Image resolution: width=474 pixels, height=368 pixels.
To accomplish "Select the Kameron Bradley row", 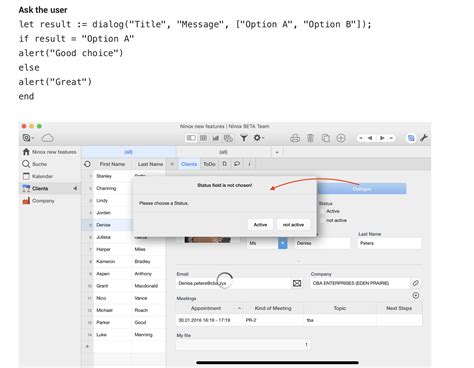I will (x=123, y=262).
